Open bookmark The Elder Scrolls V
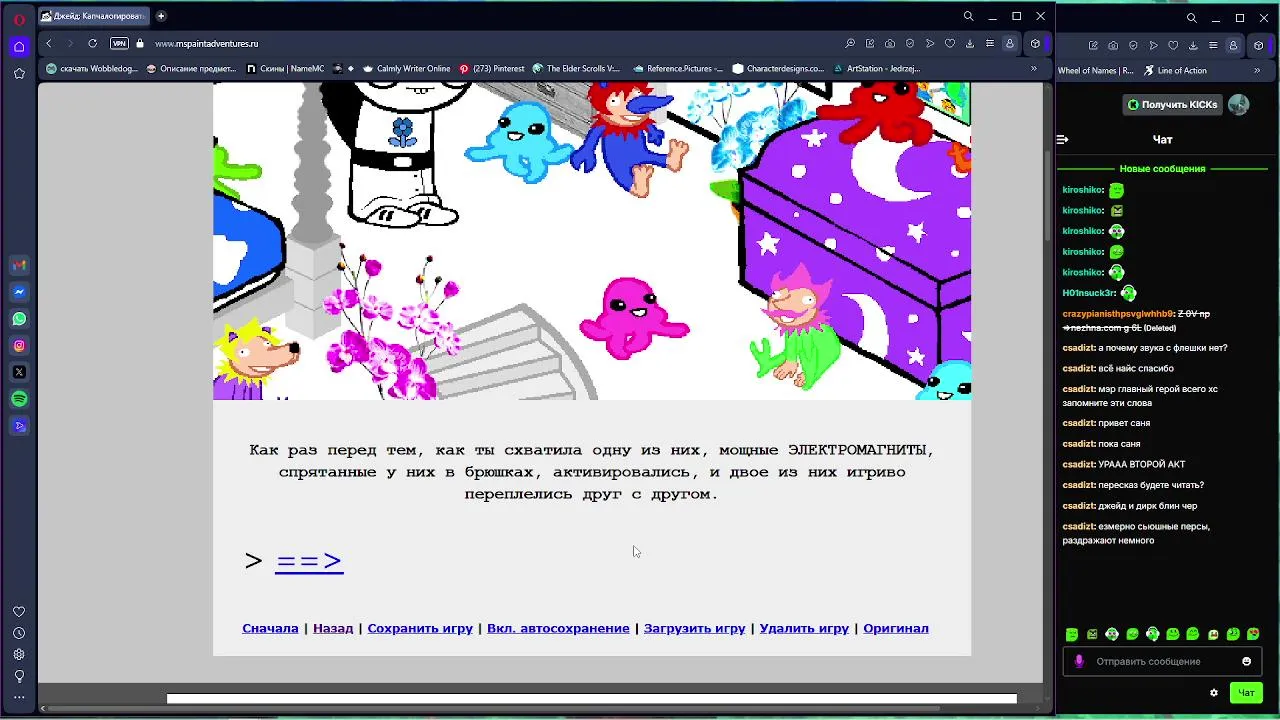Screen dimensions: 1280x720 pyautogui.click(x=577, y=69)
